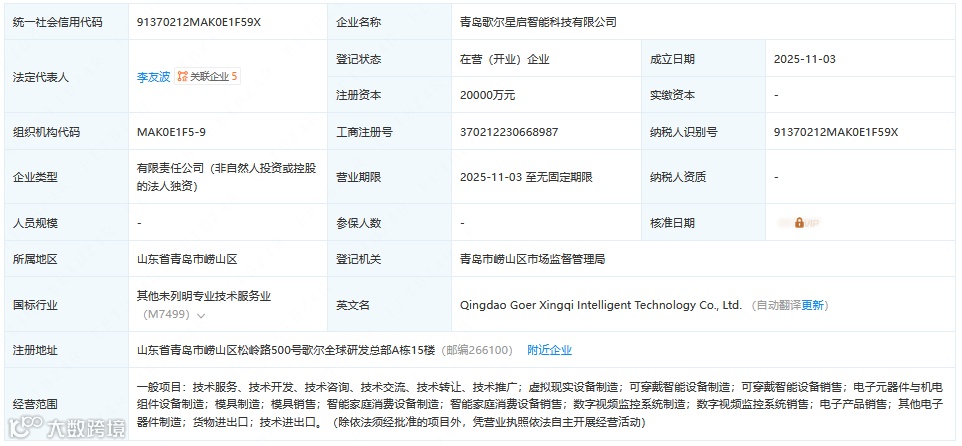
Task: Select the company type 有限责任公司 text
Action: [x=226, y=177]
